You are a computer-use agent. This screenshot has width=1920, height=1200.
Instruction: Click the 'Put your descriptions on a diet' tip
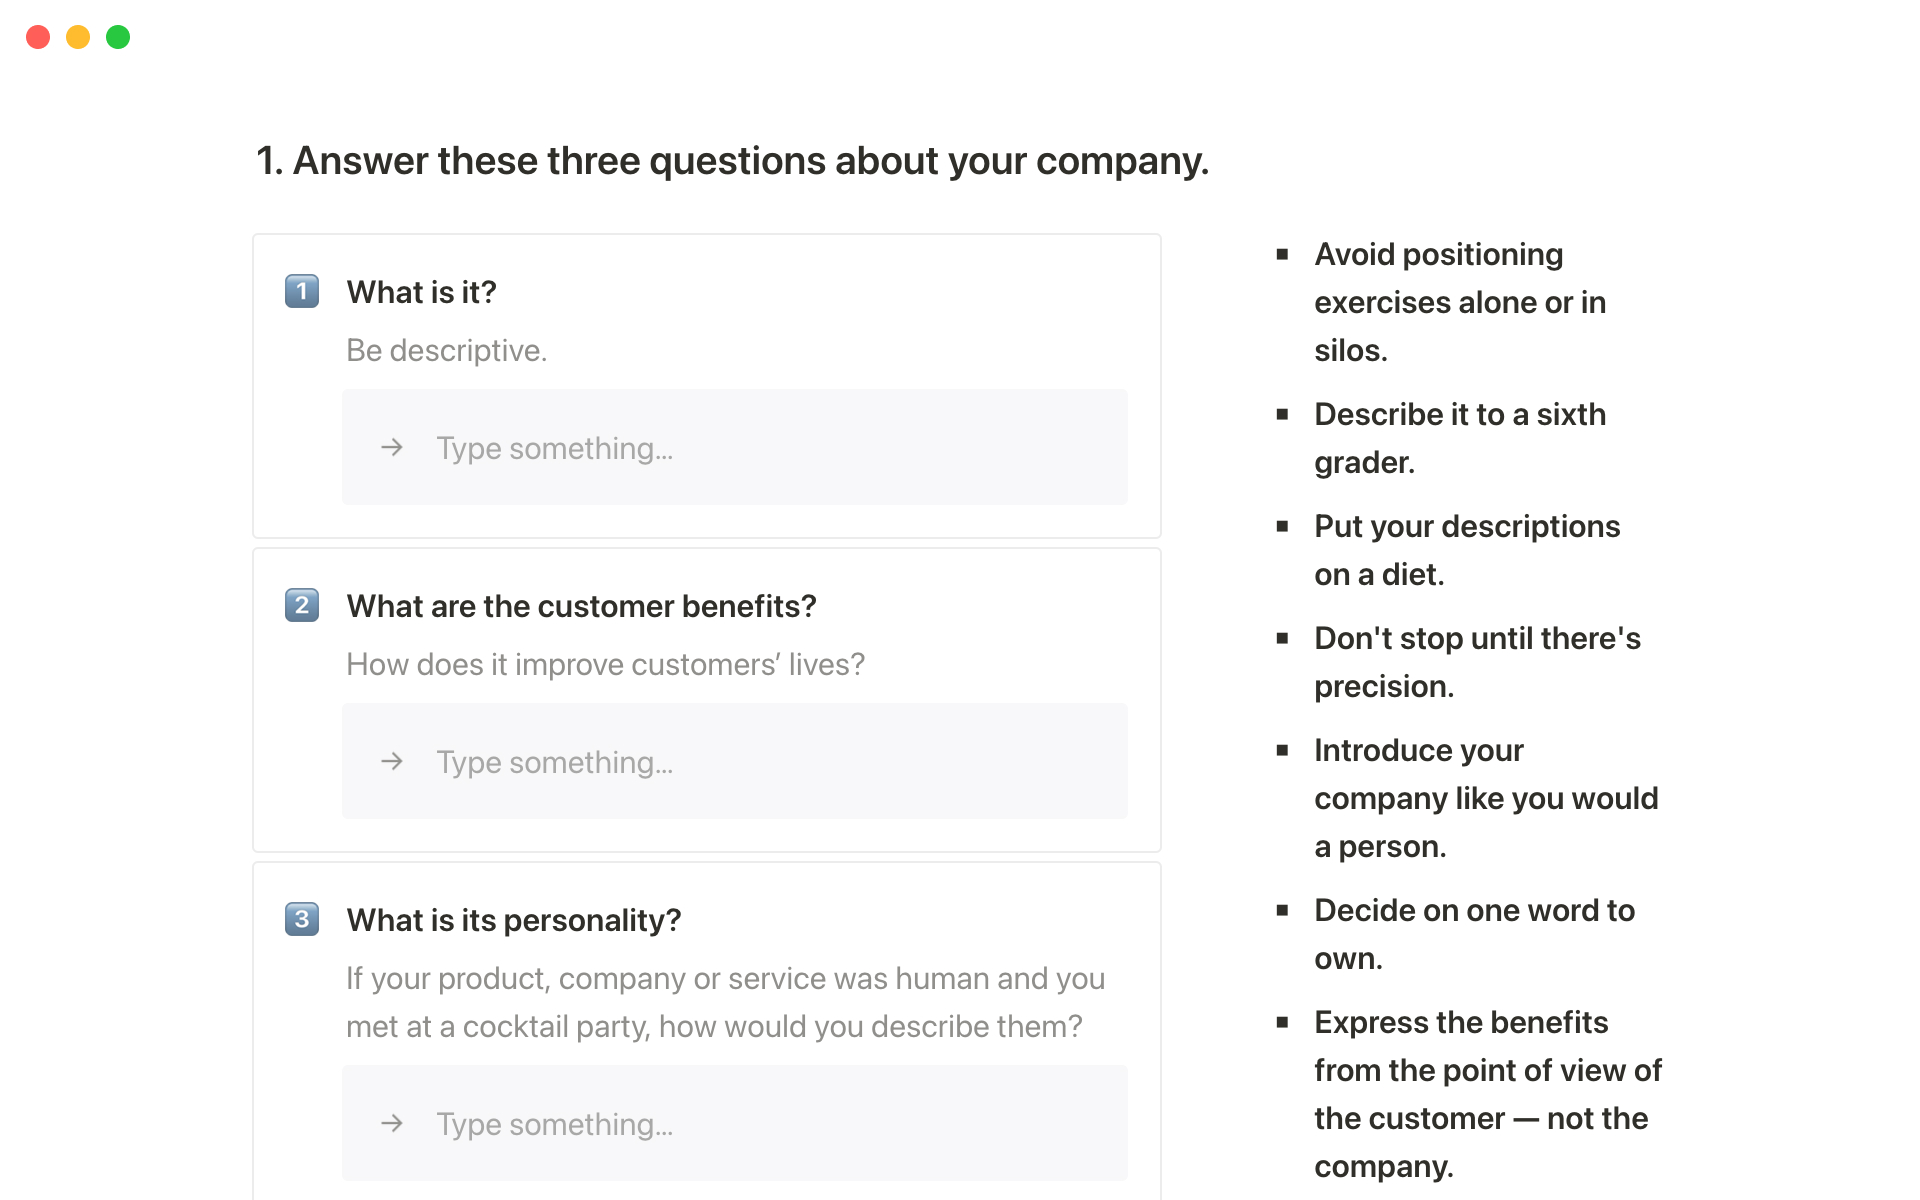click(x=1466, y=550)
